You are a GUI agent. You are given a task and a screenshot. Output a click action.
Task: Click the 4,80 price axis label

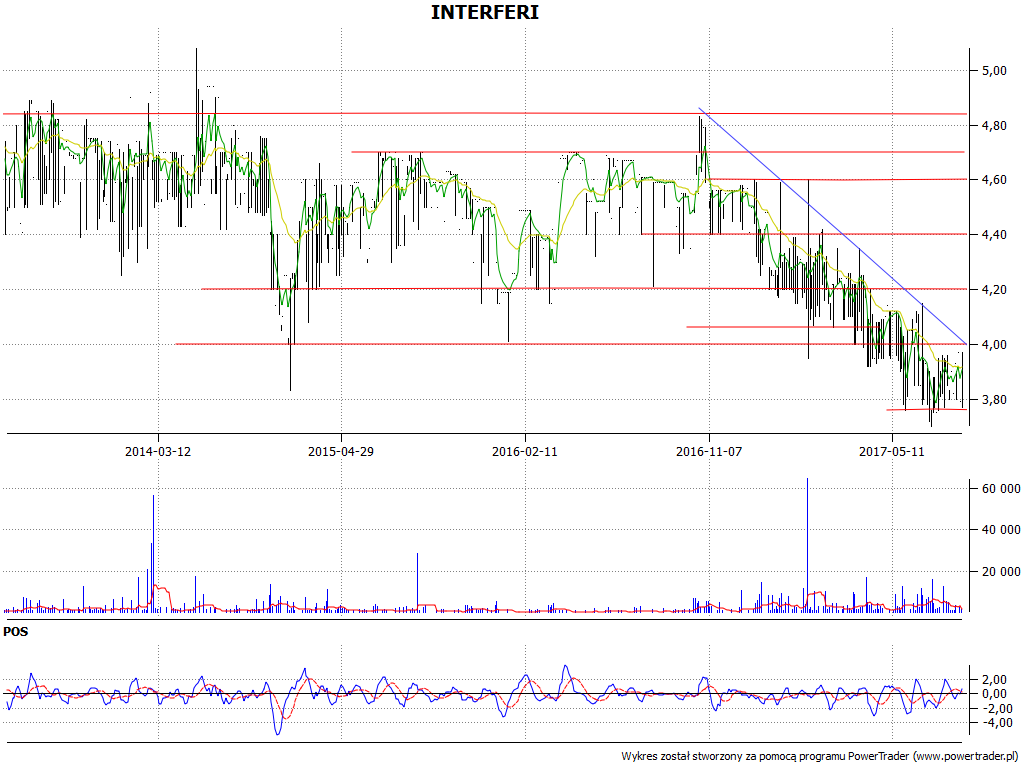(993, 125)
